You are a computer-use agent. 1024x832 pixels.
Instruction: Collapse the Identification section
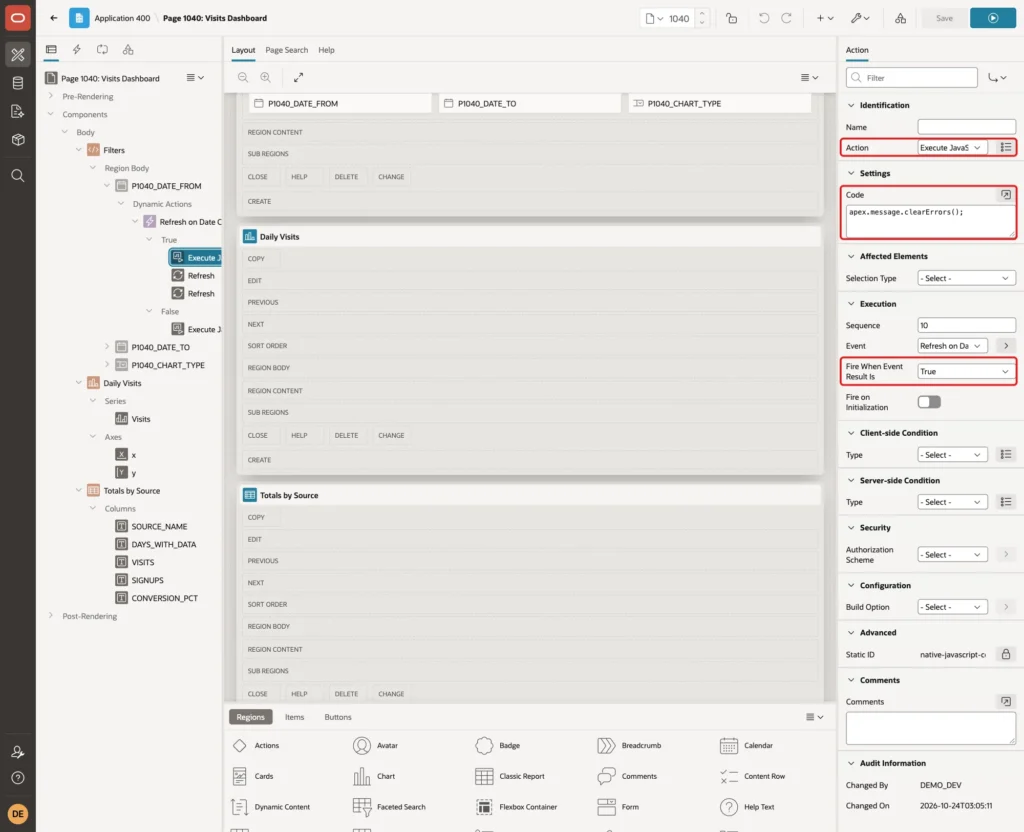pos(851,105)
